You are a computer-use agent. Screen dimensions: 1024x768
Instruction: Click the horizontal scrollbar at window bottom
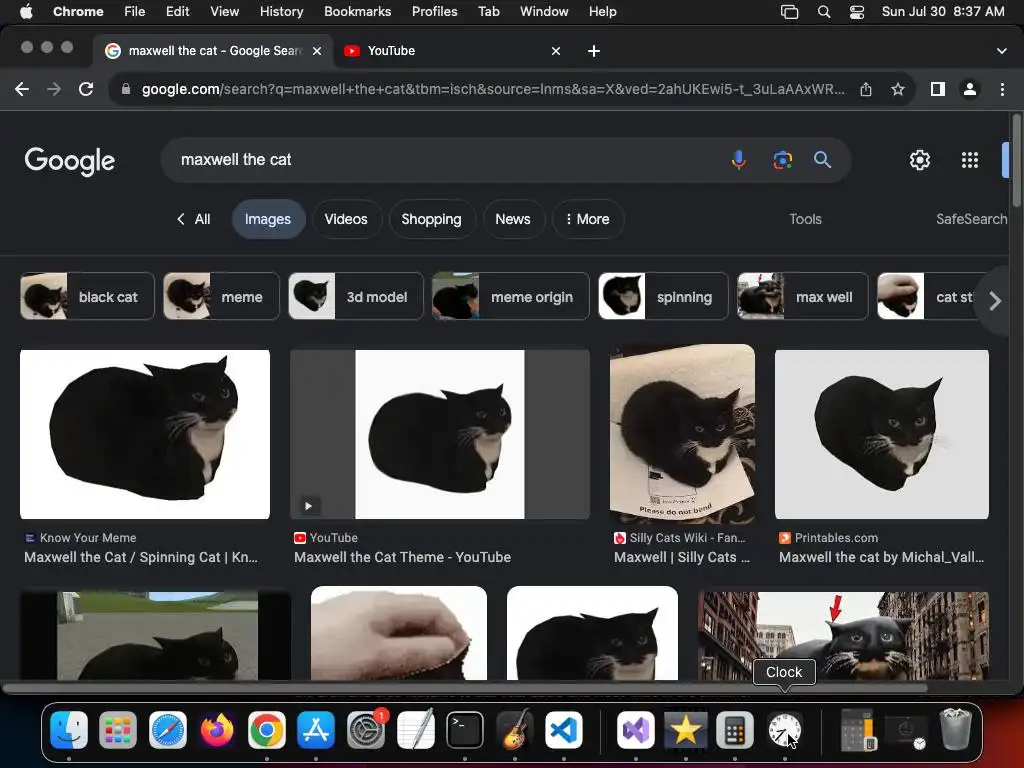click(465, 688)
